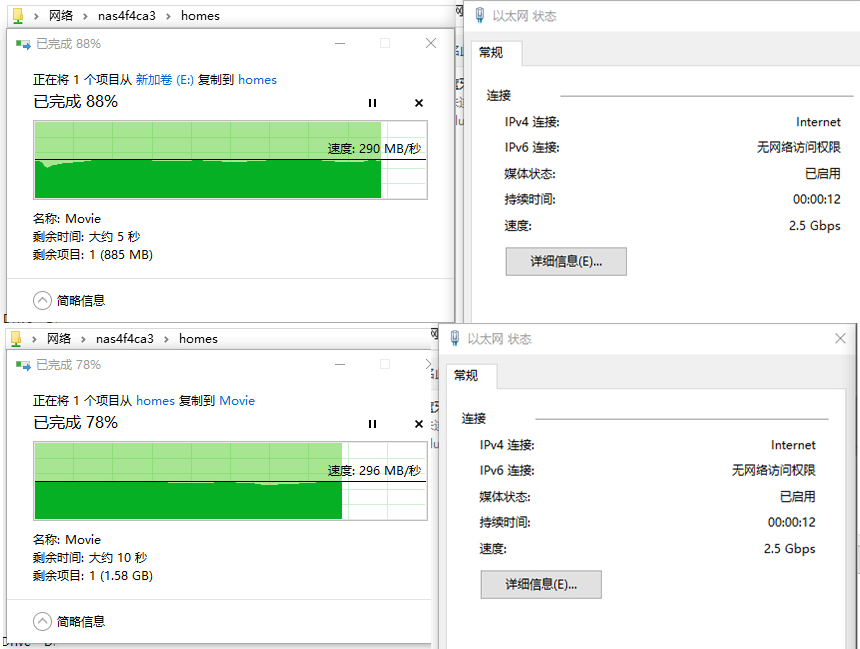Click Ethernet icon in upper 以太网 状态 title
The image size is (860, 649).
480,16
